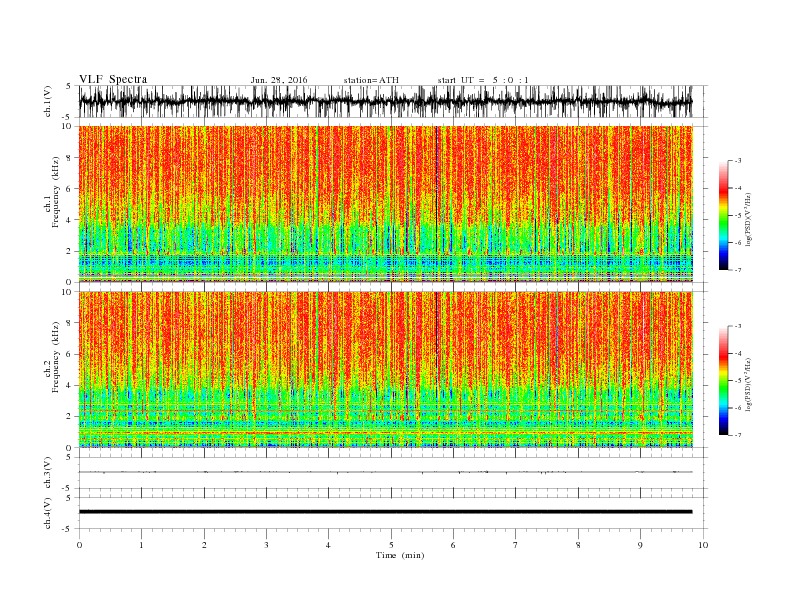The width and height of the screenshot is (792, 612).
Task: Click time-axis tick label "9"
Action: click(640, 545)
